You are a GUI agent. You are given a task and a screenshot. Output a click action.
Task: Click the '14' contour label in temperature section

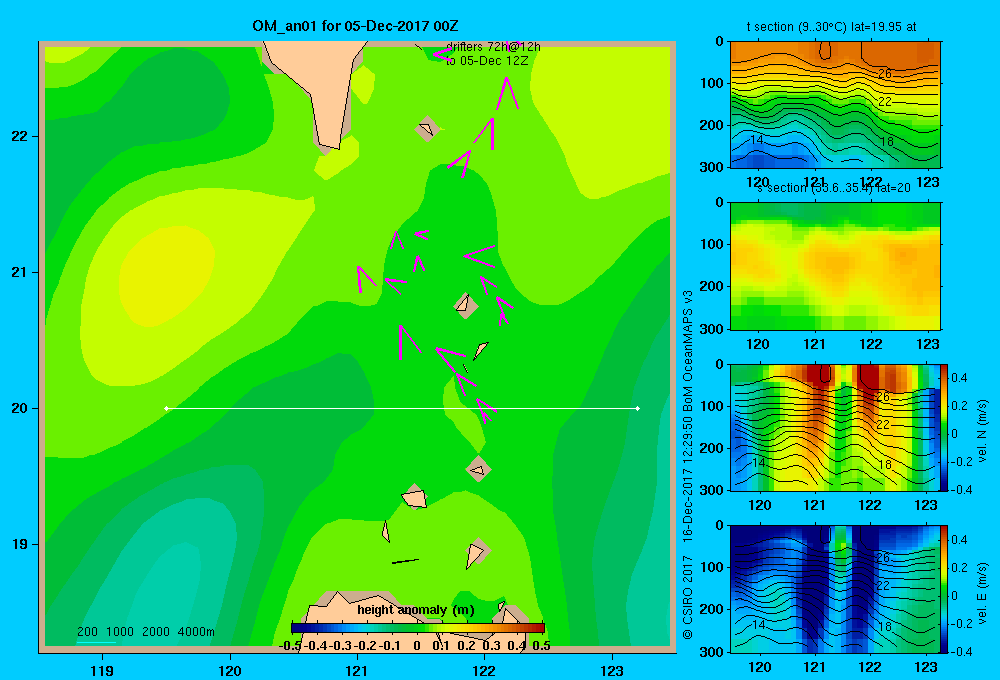tap(756, 140)
